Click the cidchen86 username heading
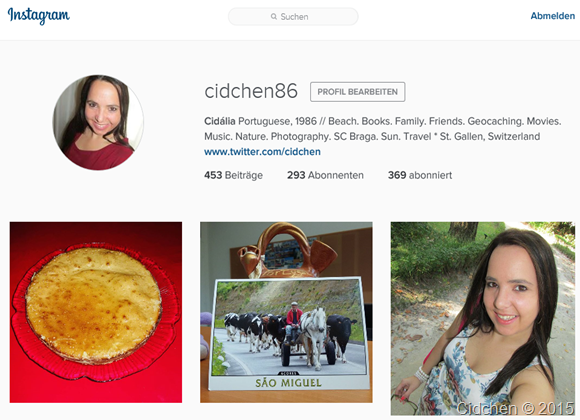Image resolution: width=580 pixels, height=420 pixels. 251,91
